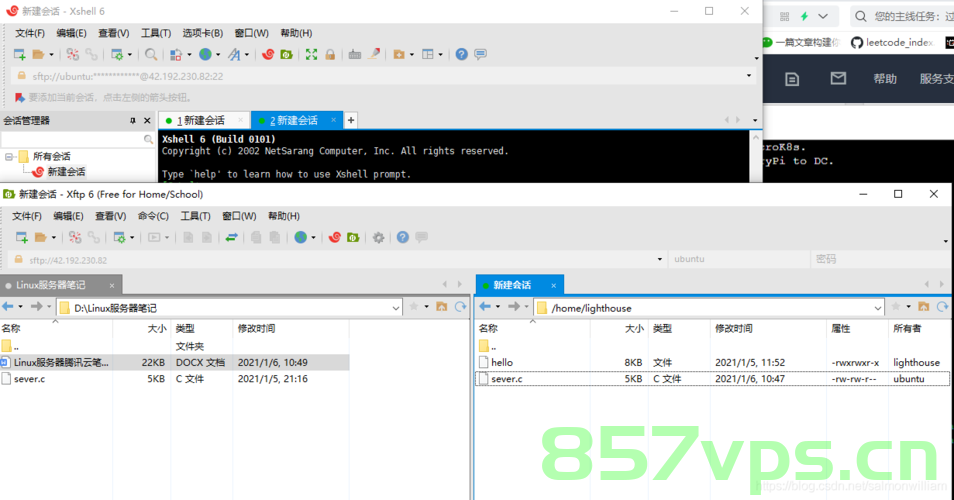This screenshot has width=954, height=500.
Task: Click the open folder icon in Xshell toolbar
Action: tap(38, 55)
